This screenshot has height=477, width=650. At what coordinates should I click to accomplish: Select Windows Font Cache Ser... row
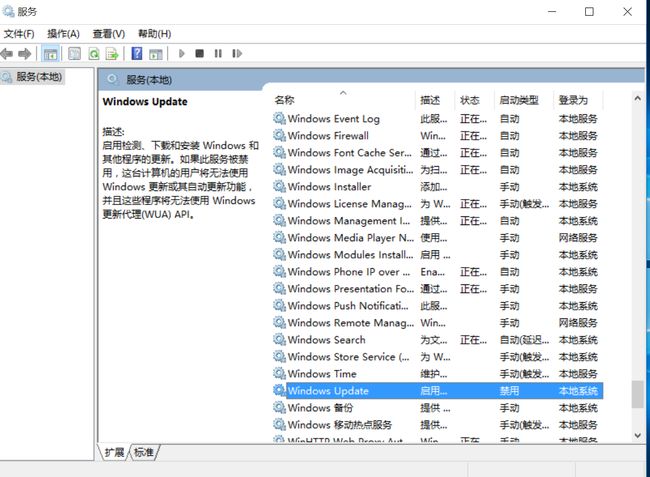point(438,153)
